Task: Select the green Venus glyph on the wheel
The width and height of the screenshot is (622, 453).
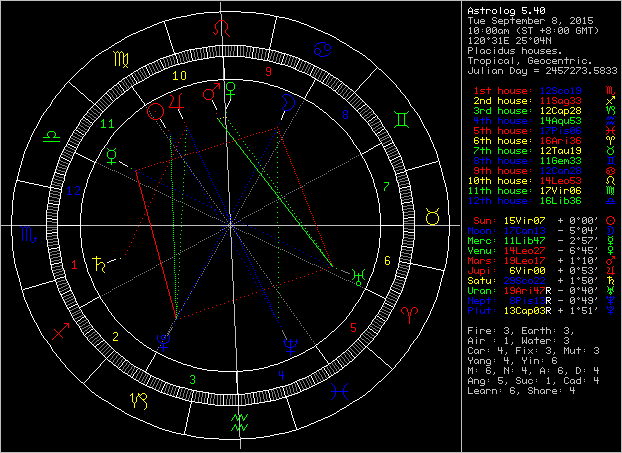Action: click(x=229, y=93)
